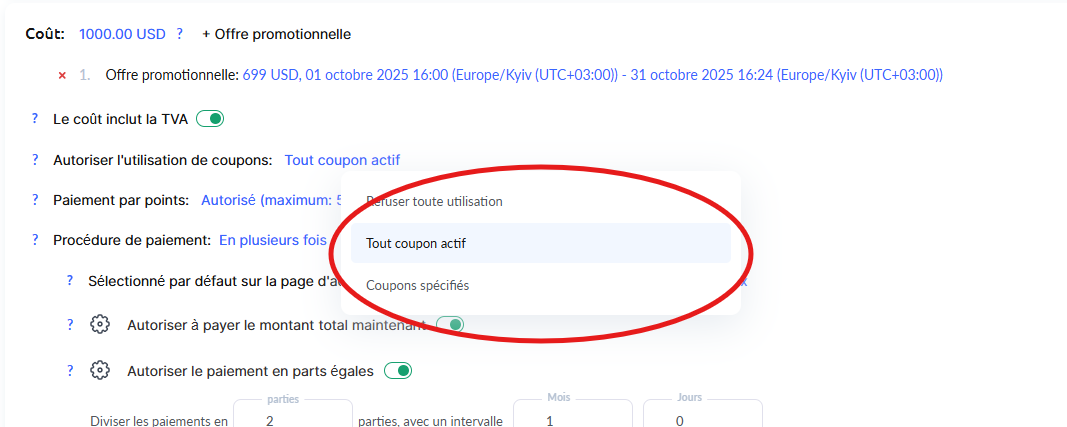Remove the promotional offer with the red ×
Screen dimensions: 1067x427
point(62,75)
